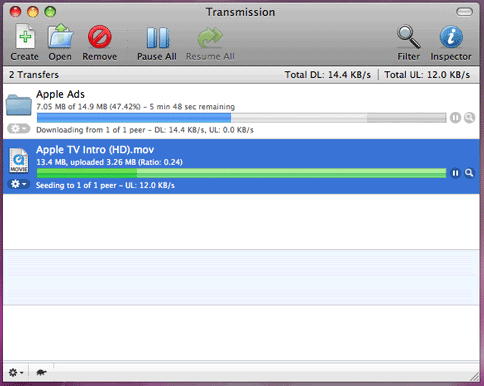This screenshot has width=484, height=386.
Task: Click the Apple Ads download progress bar
Action: [241, 117]
